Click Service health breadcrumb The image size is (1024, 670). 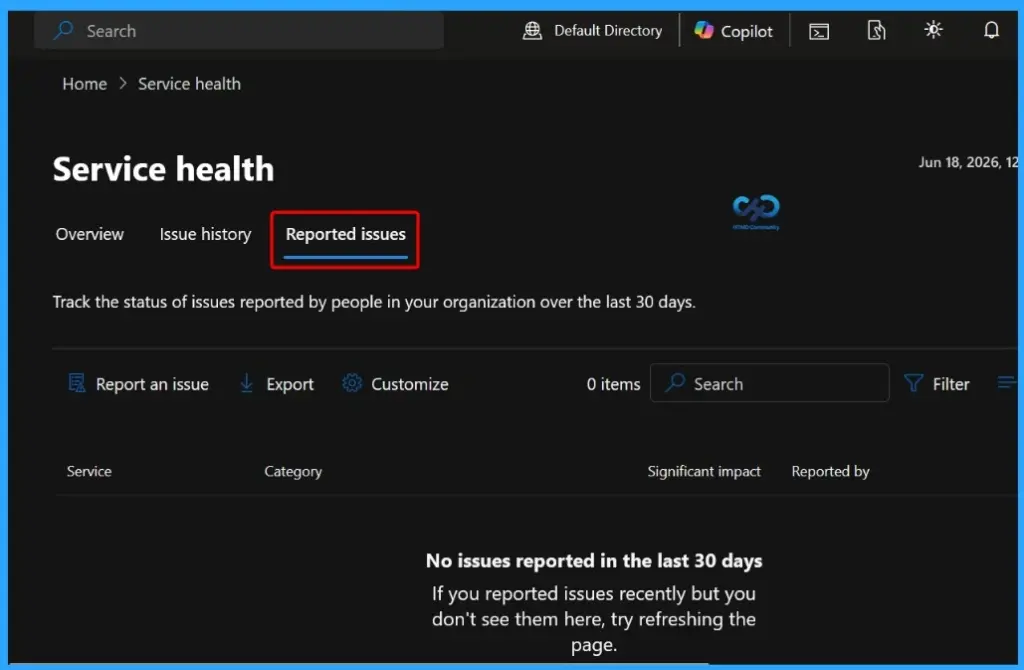point(189,84)
